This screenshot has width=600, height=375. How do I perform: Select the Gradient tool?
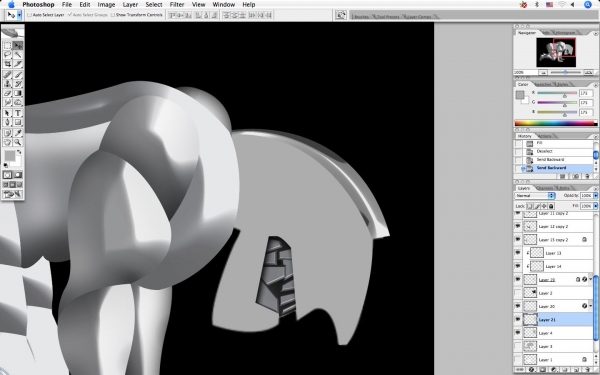click(x=18, y=93)
